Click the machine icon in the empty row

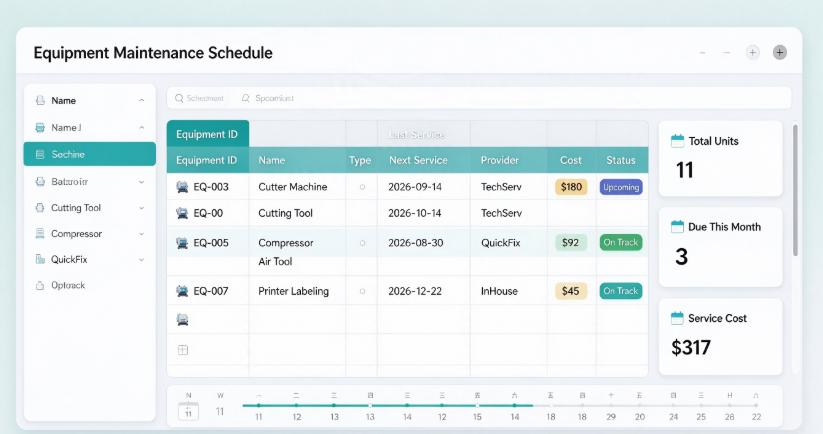pos(182,320)
